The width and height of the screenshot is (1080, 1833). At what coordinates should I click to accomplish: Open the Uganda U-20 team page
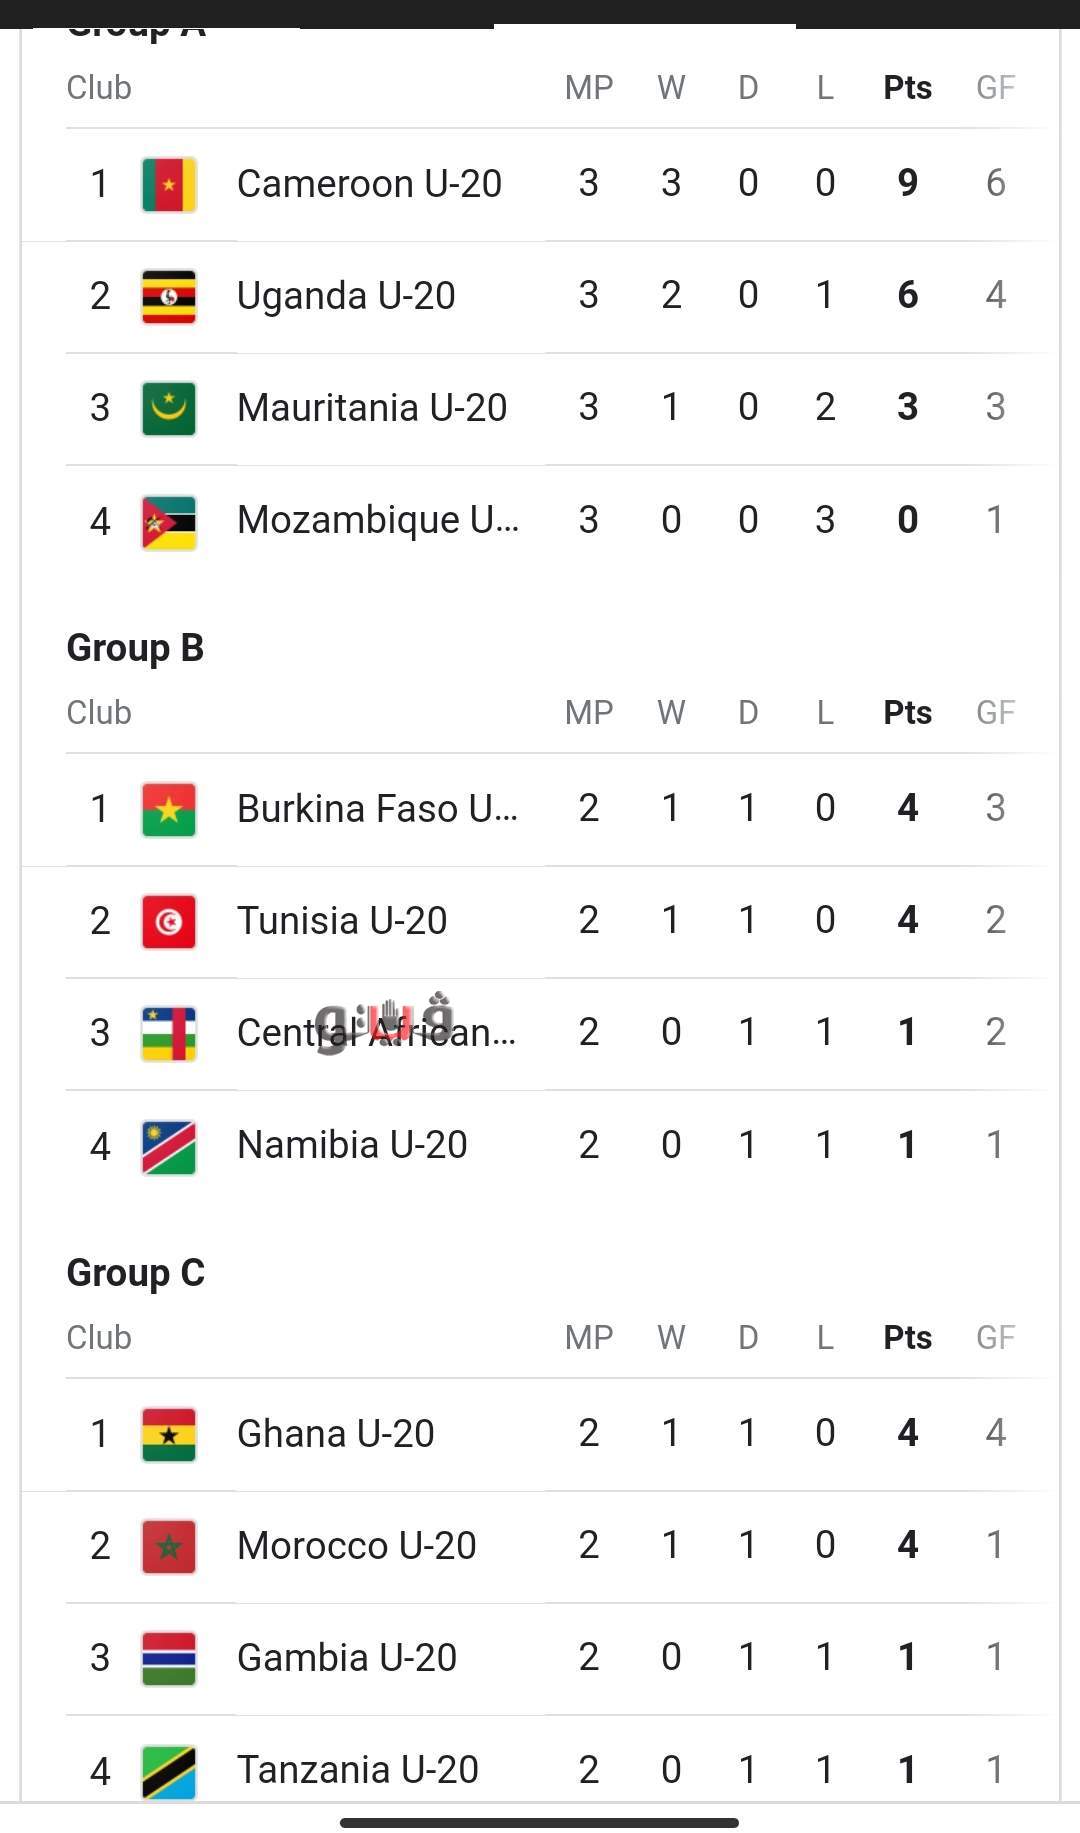click(346, 296)
